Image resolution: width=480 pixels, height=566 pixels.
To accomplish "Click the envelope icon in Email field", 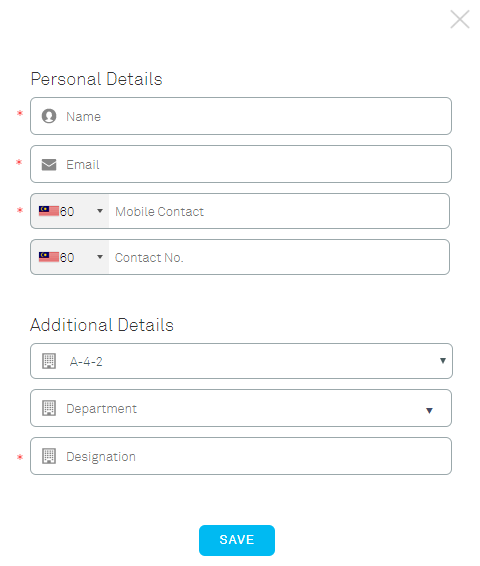I will [49, 165].
